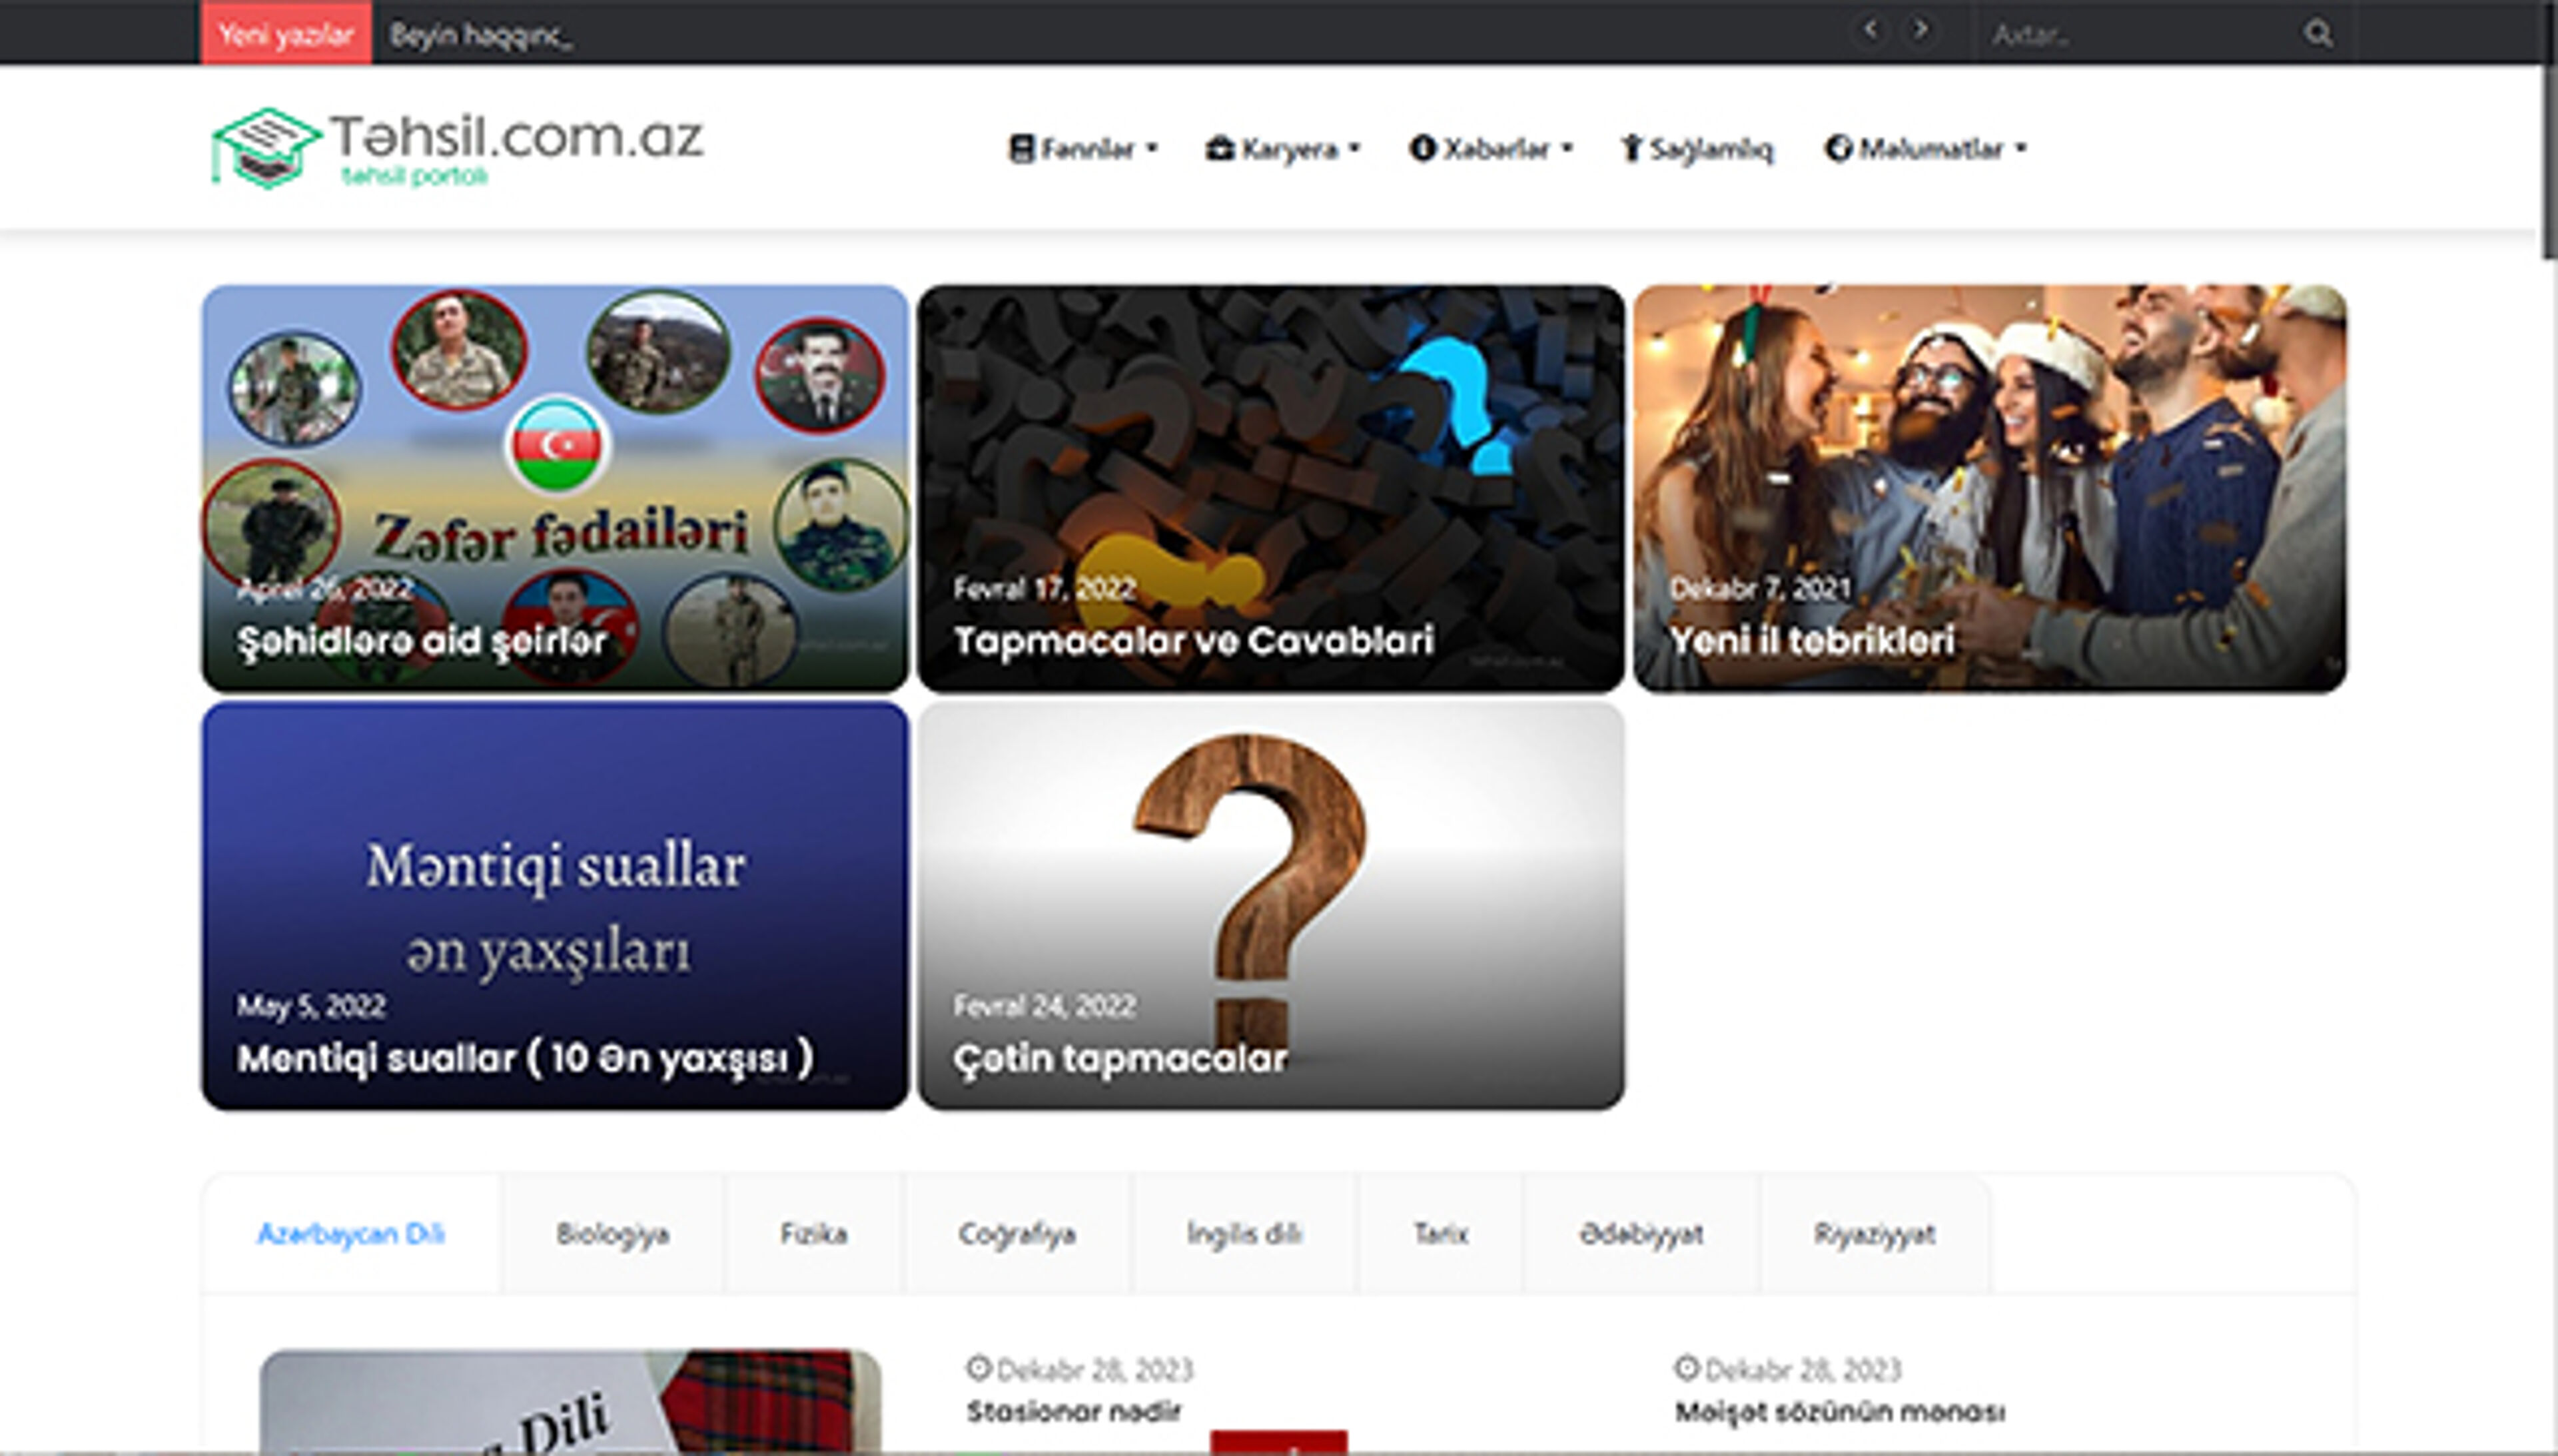Click the search magnifier icon
Screen dimensions: 2558x1456
tap(2318, 34)
